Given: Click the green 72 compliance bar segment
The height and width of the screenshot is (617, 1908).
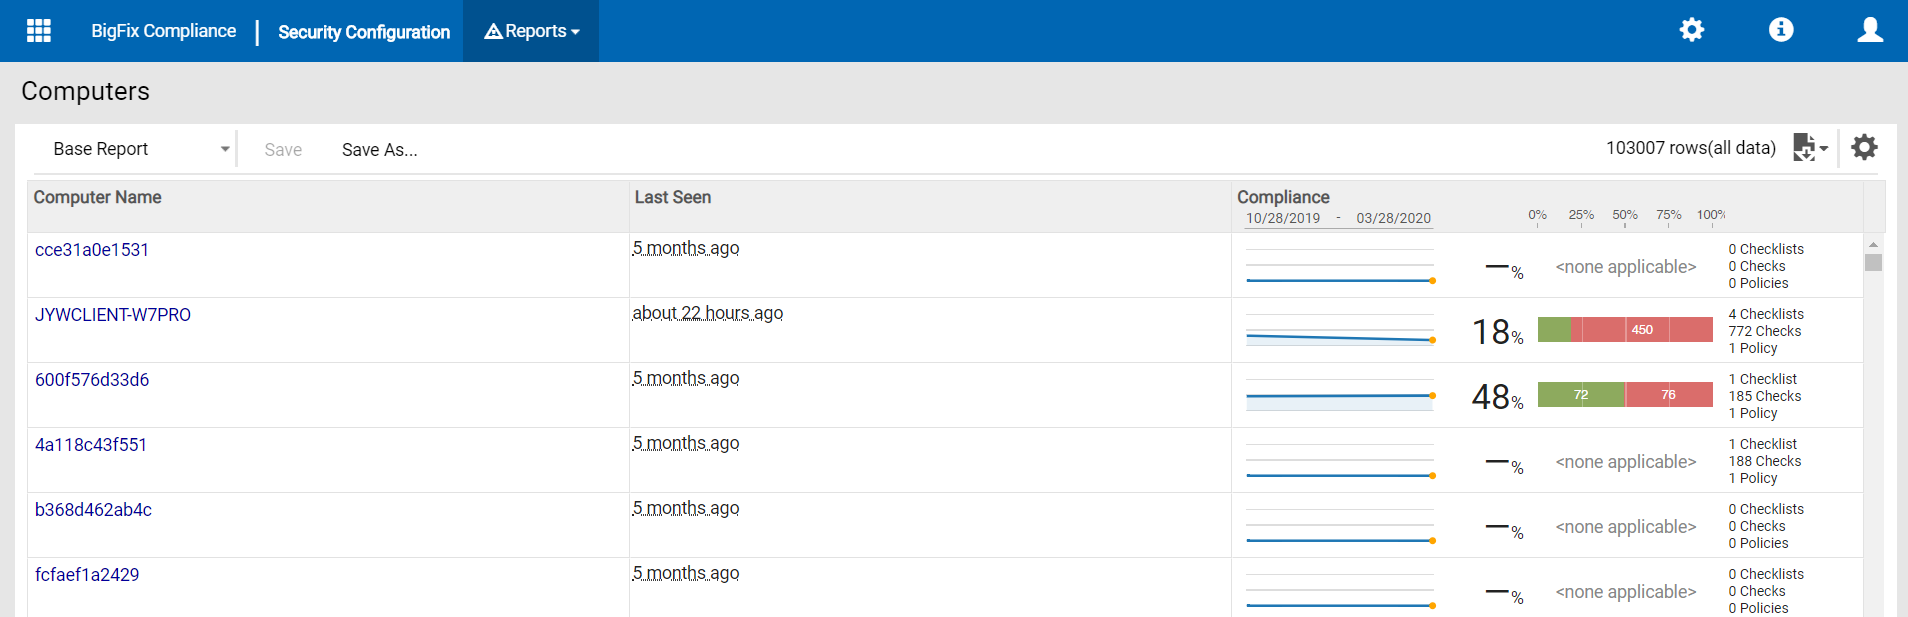Looking at the screenshot, I should [x=1581, y=395].
